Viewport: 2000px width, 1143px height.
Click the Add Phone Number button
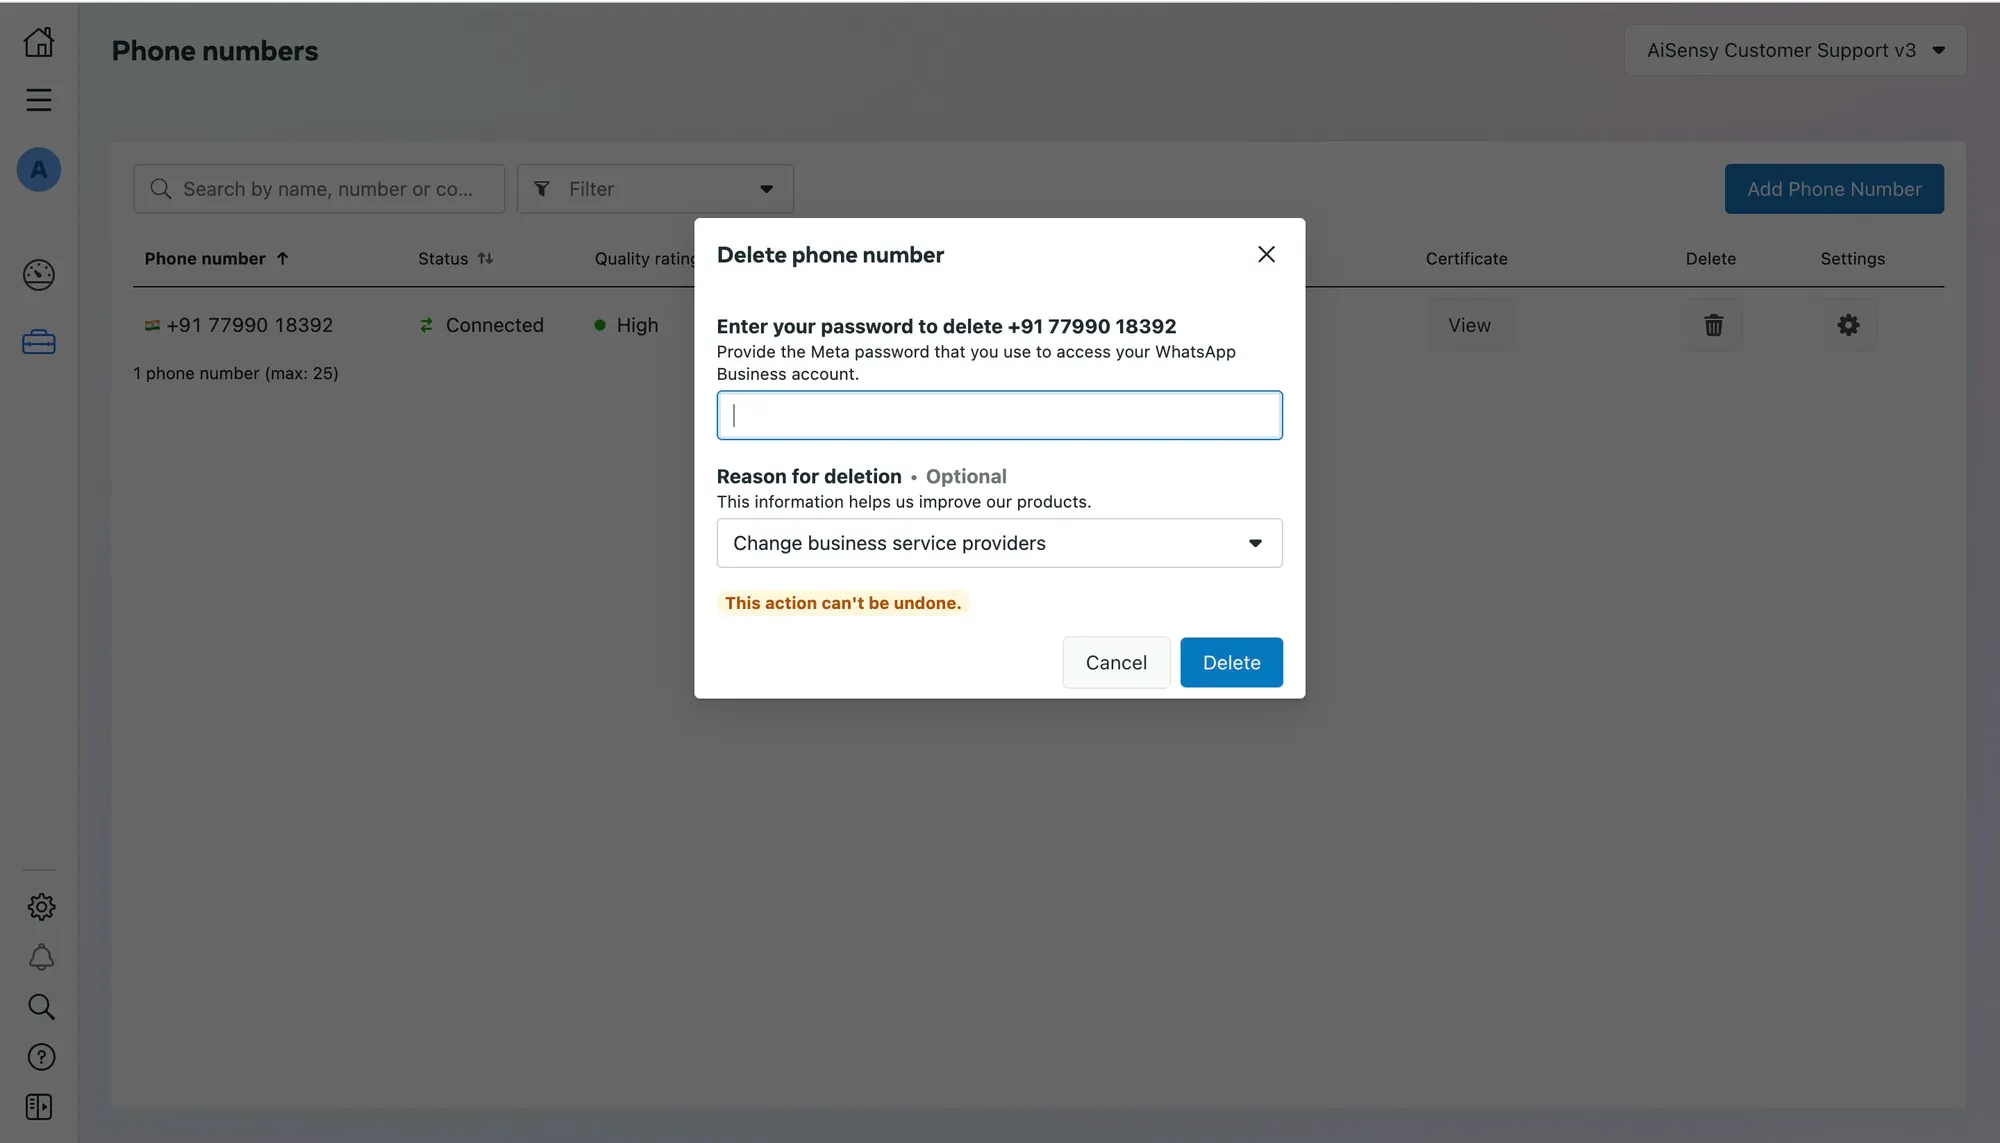(1834, 189)
